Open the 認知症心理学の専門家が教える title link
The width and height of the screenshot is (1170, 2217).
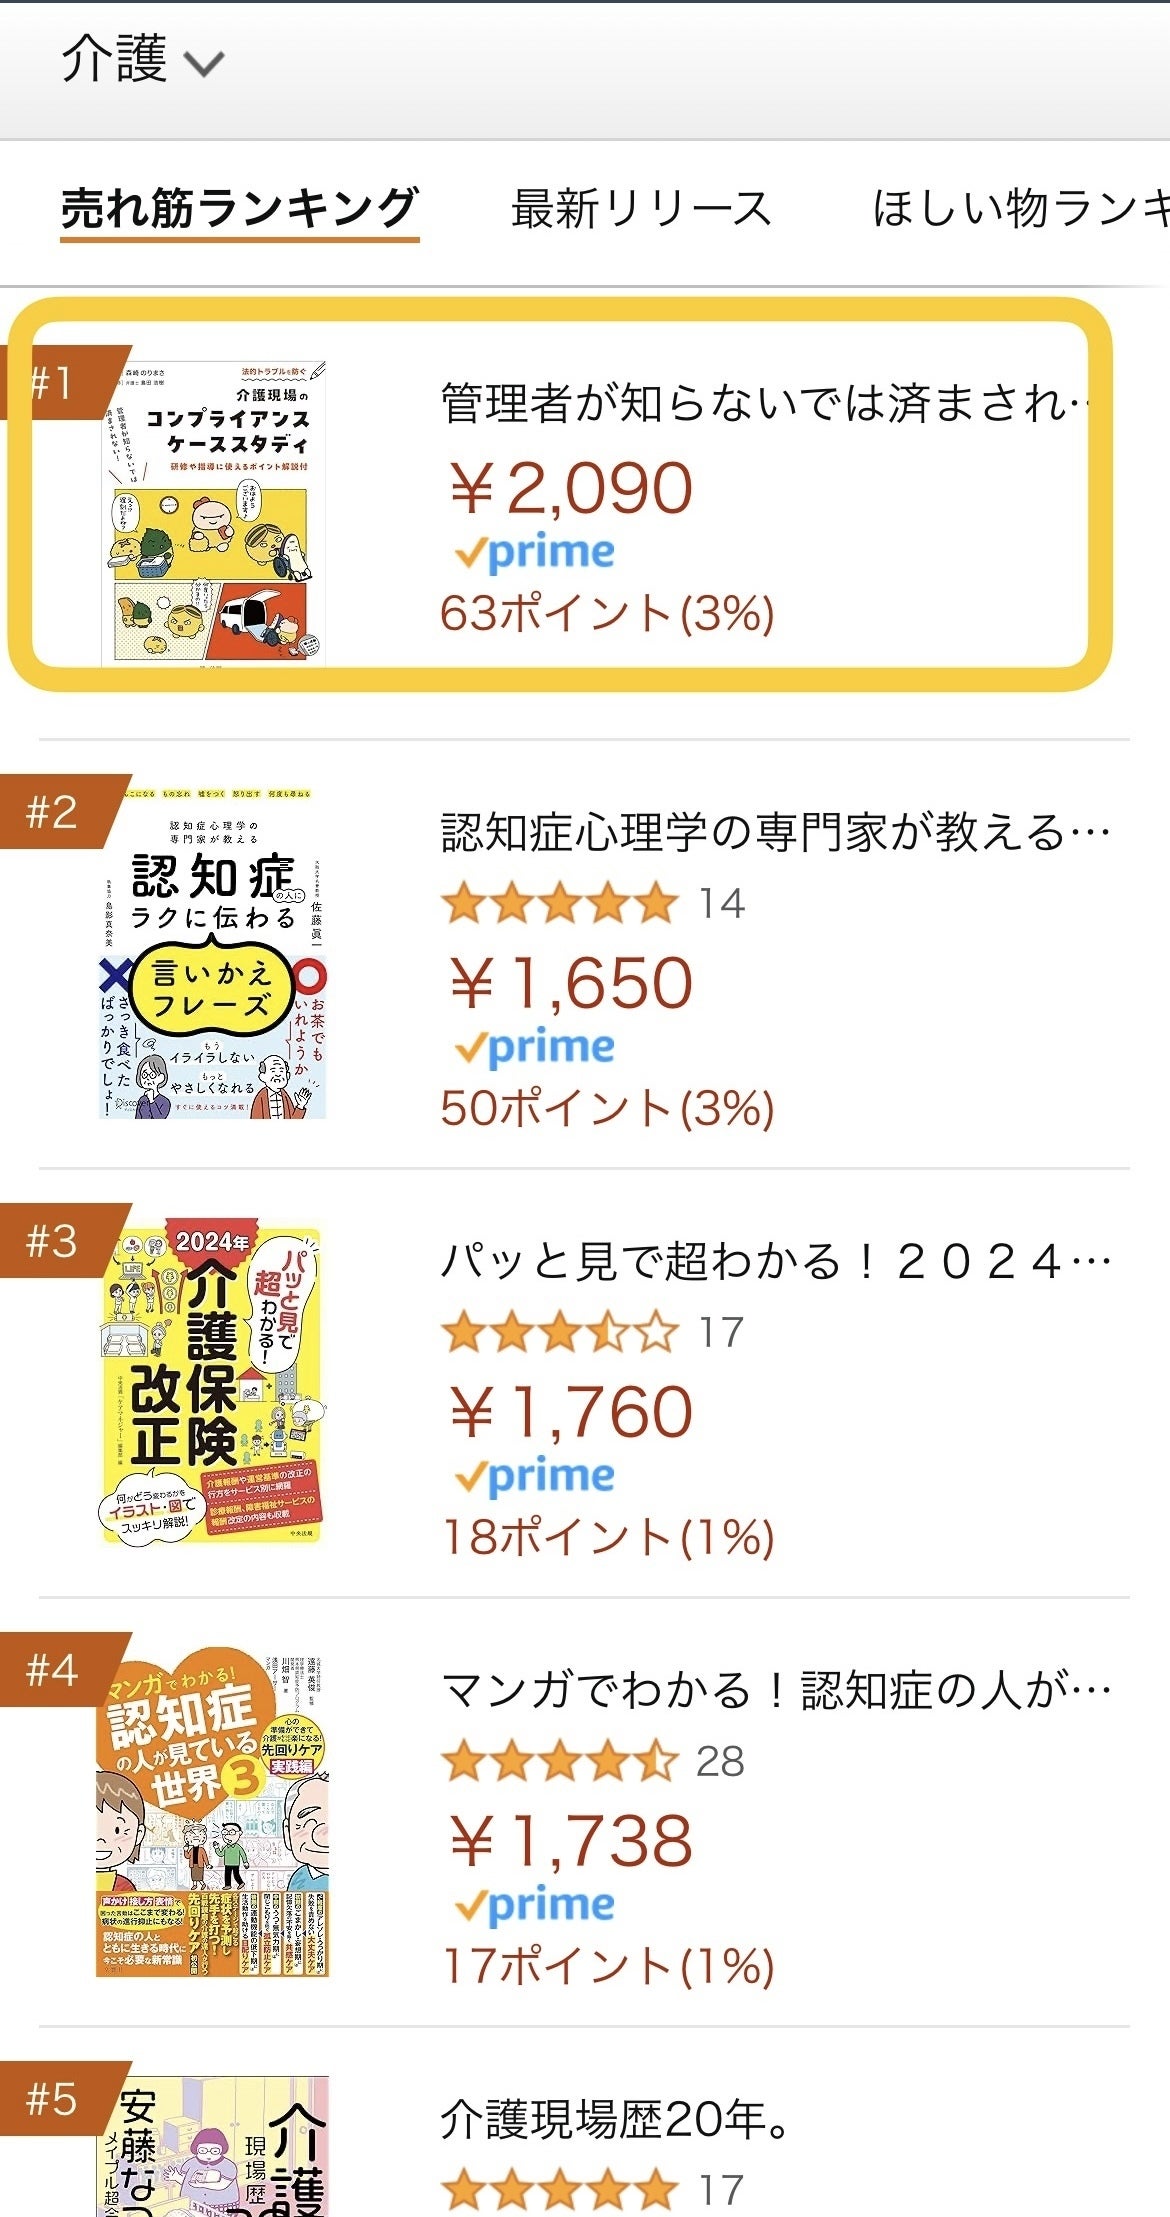pos(775,832)
